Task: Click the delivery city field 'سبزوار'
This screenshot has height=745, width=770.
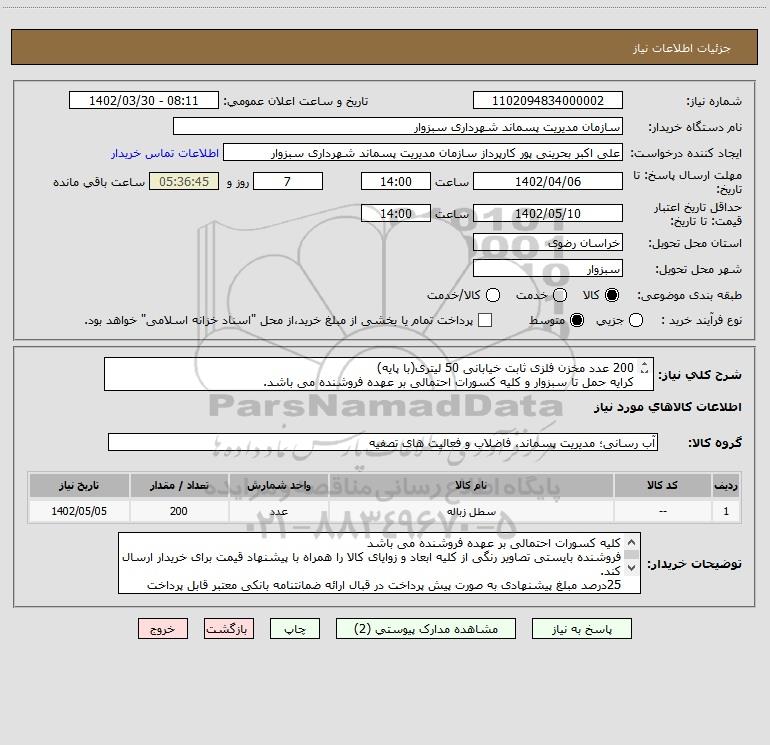Action: [548, 269]
